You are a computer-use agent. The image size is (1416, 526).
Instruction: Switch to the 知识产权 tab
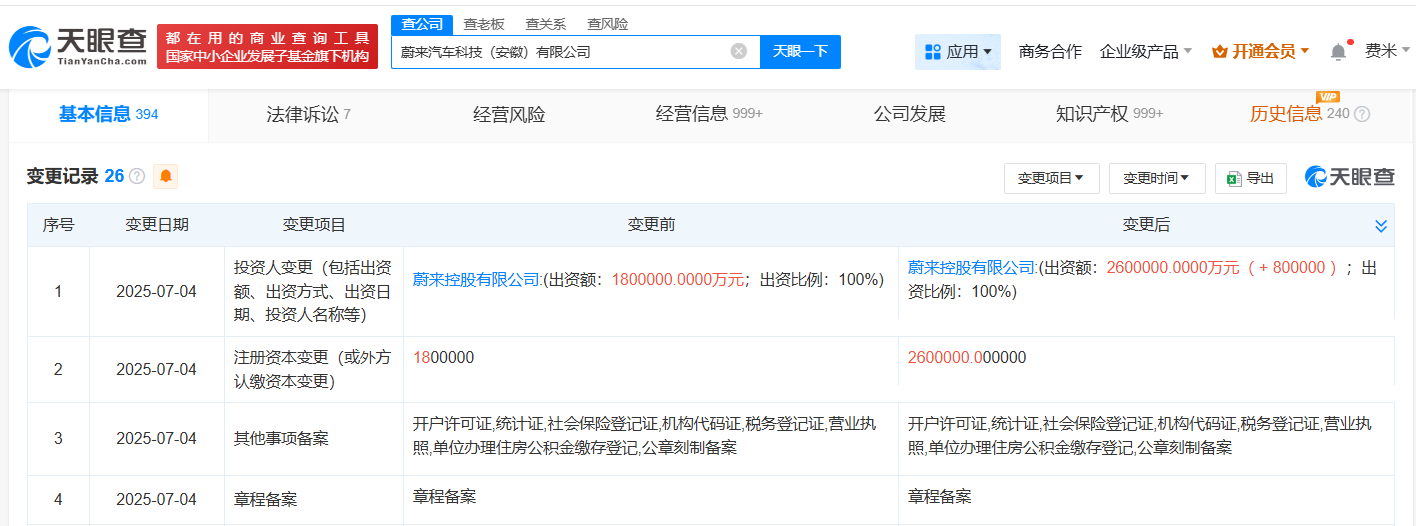[1109, 114]
